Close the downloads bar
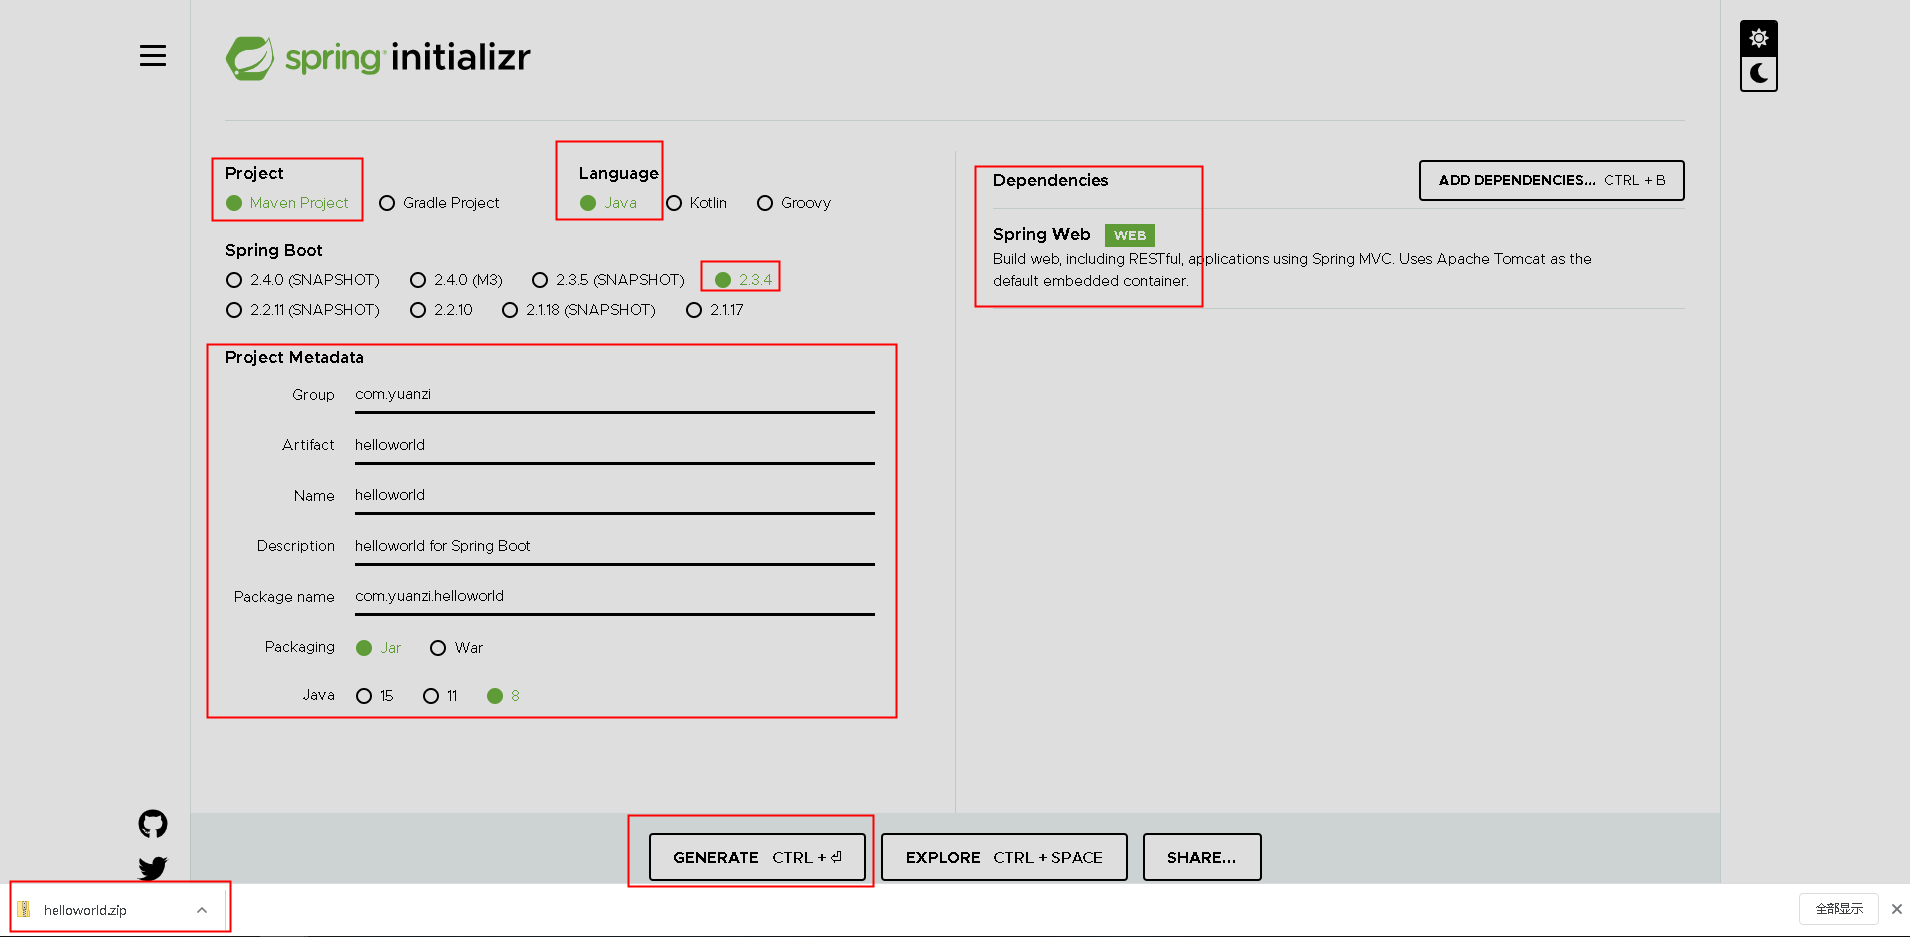The image size is (1910, 937). pos(1896,909)
